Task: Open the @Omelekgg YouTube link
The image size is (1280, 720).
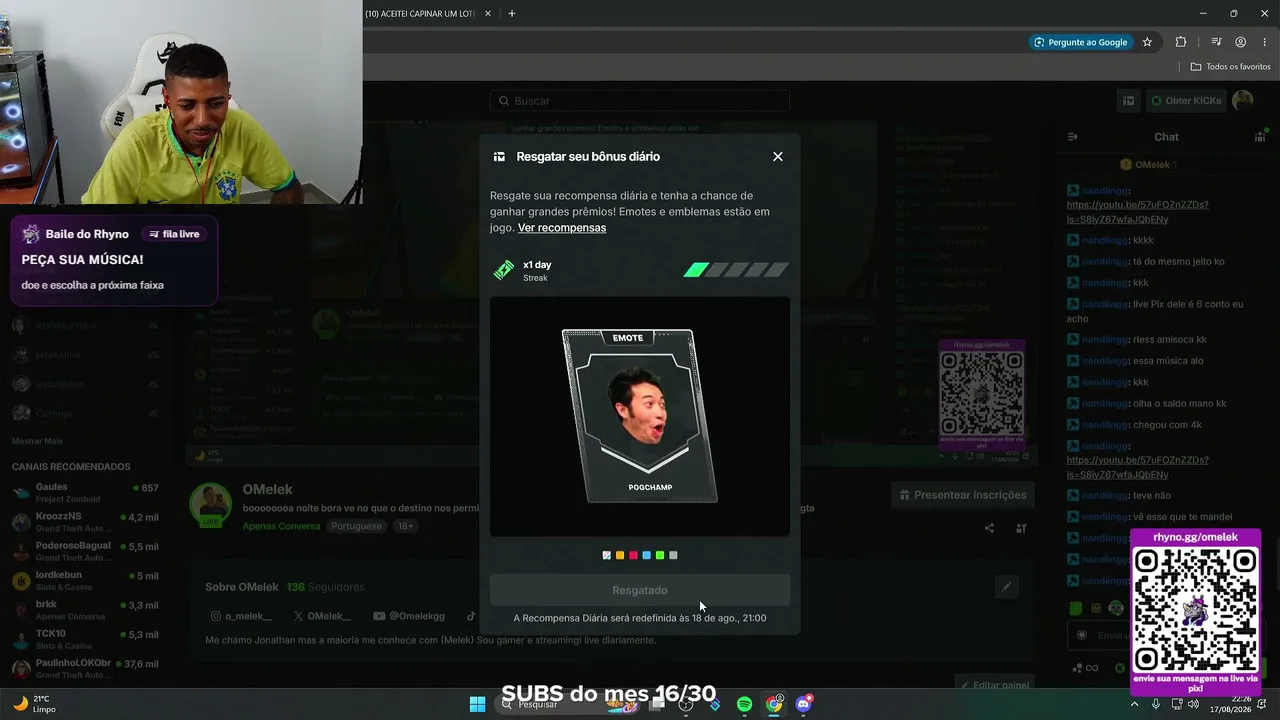Action: point(409,617)
